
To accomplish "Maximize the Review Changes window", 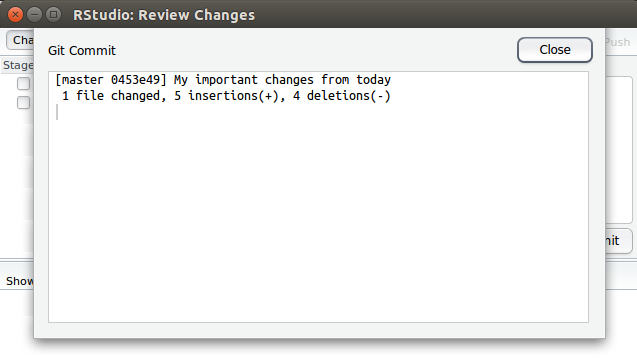I will coord(53,15).
